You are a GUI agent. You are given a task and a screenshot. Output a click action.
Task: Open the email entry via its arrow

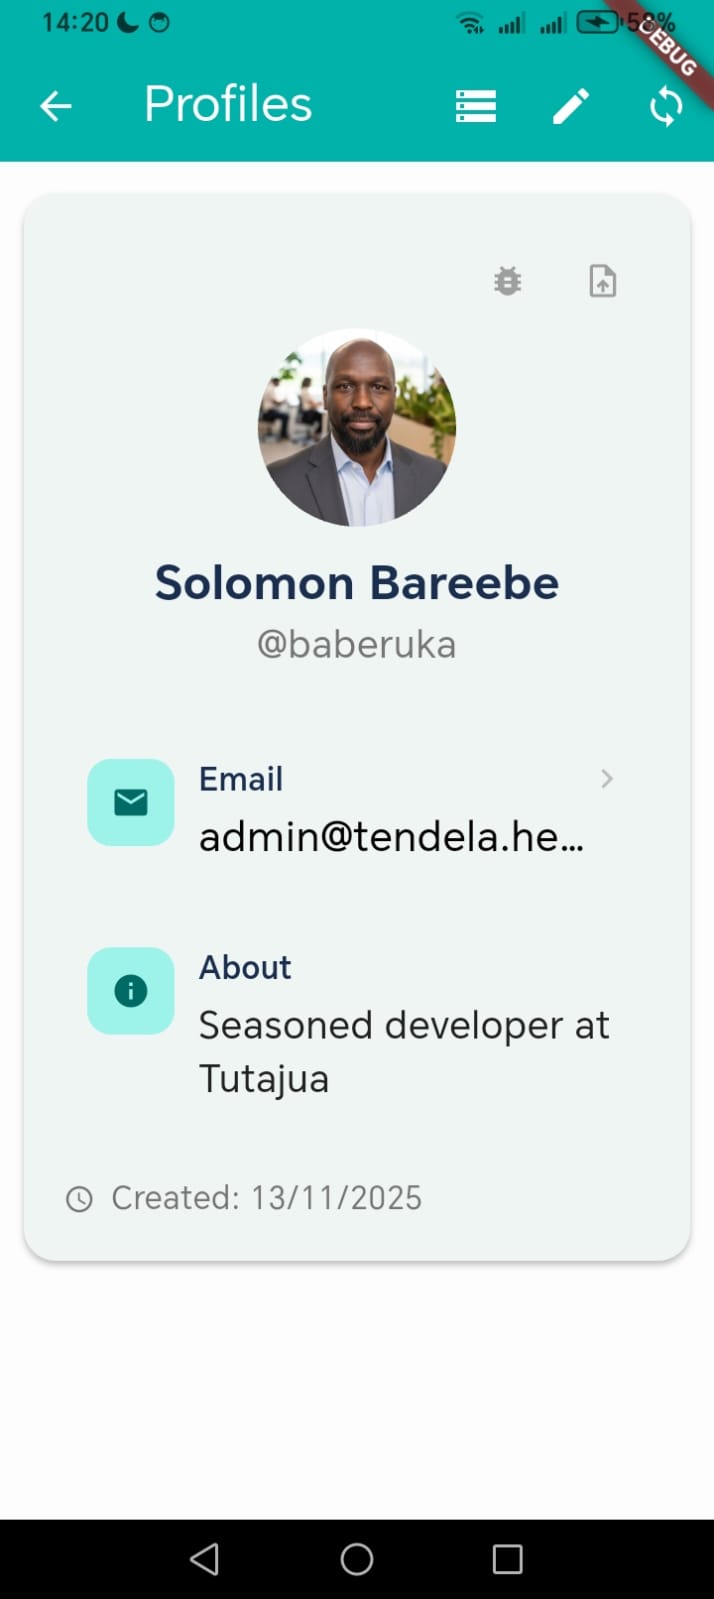[607, 778]
